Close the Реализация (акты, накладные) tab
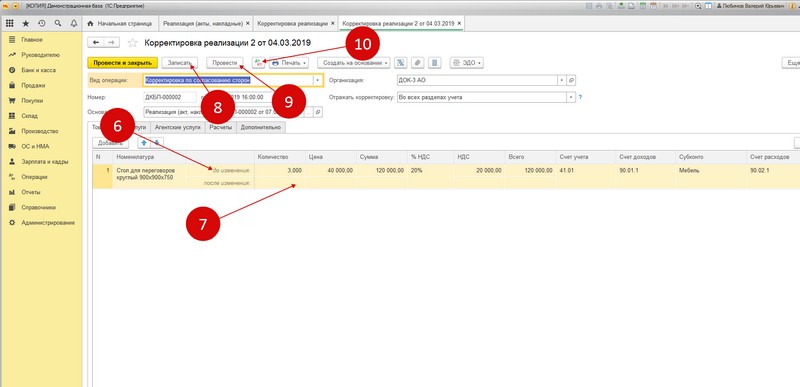800x387 pixels. (248, 23)
